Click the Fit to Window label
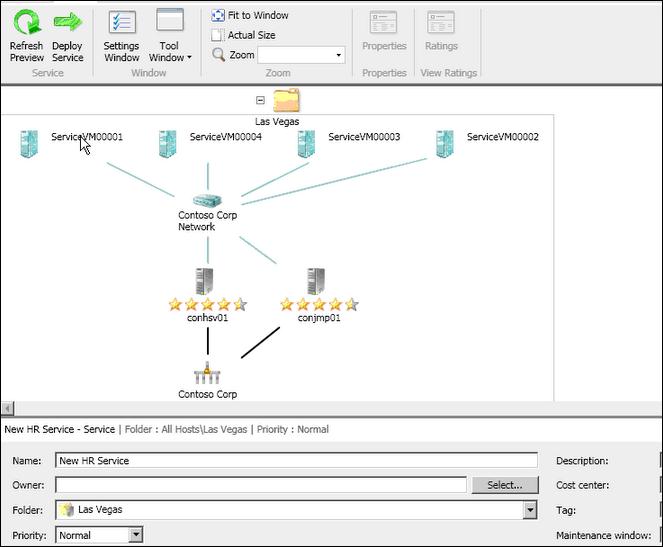The image size is (663, 547). [x=258, y=16]
